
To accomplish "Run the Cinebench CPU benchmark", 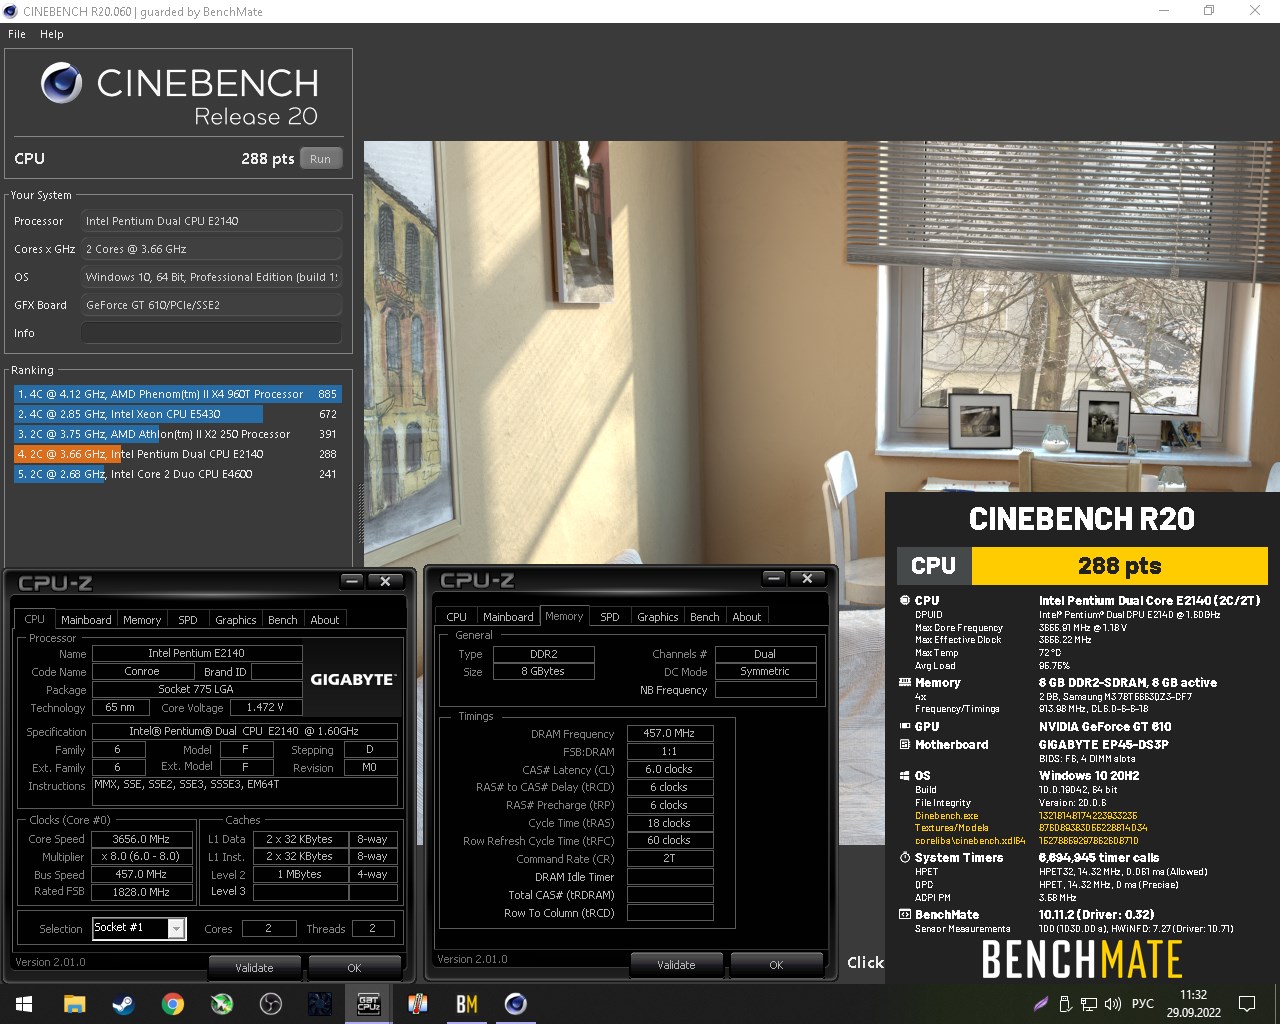I will [321, 159].
